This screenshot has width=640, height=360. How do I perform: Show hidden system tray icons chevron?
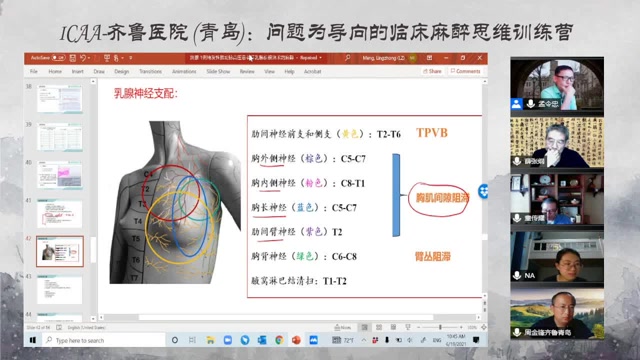(364, 340)
